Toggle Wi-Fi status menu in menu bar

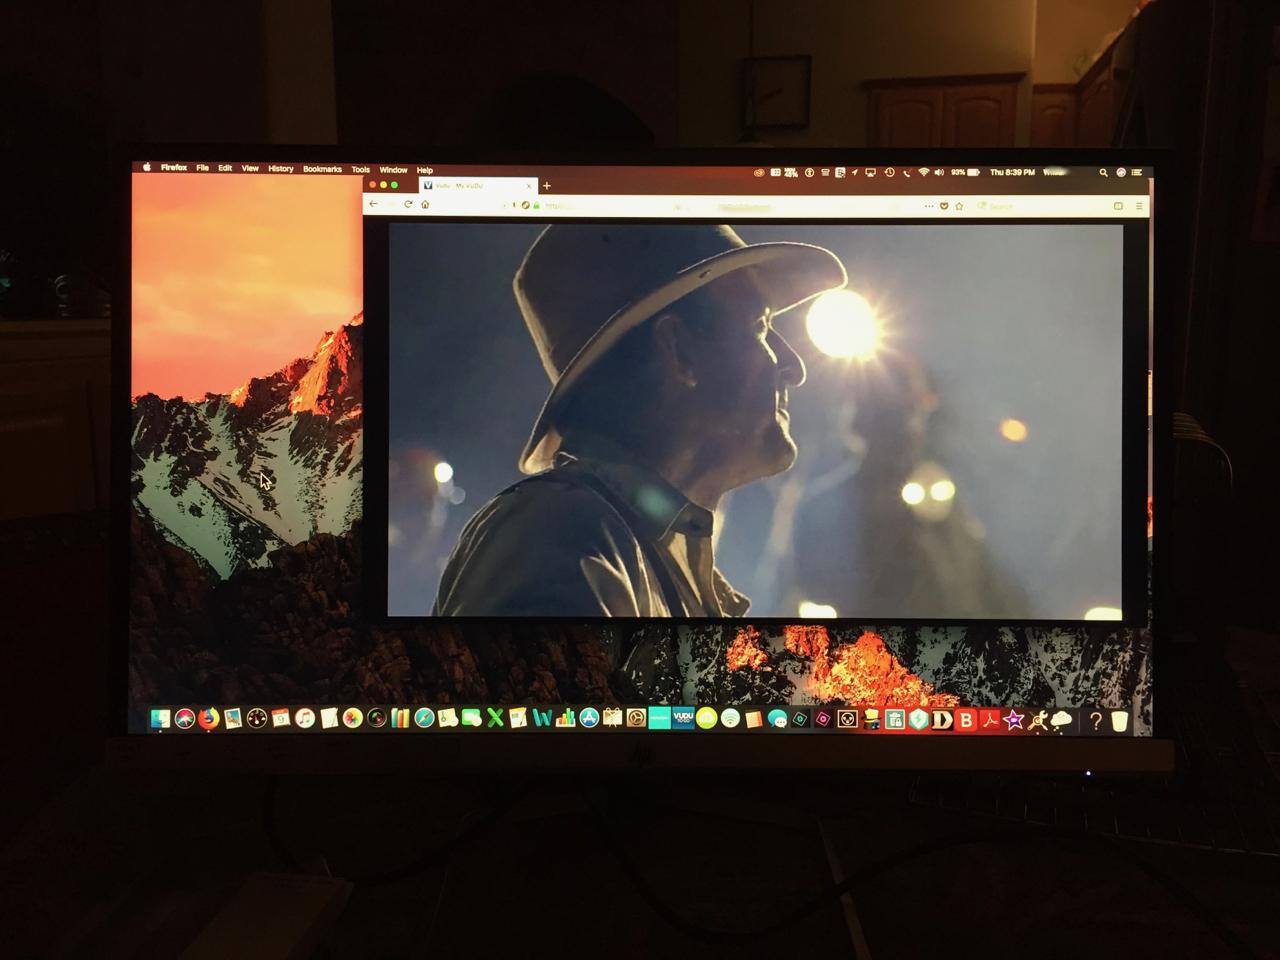pos(923,172)
